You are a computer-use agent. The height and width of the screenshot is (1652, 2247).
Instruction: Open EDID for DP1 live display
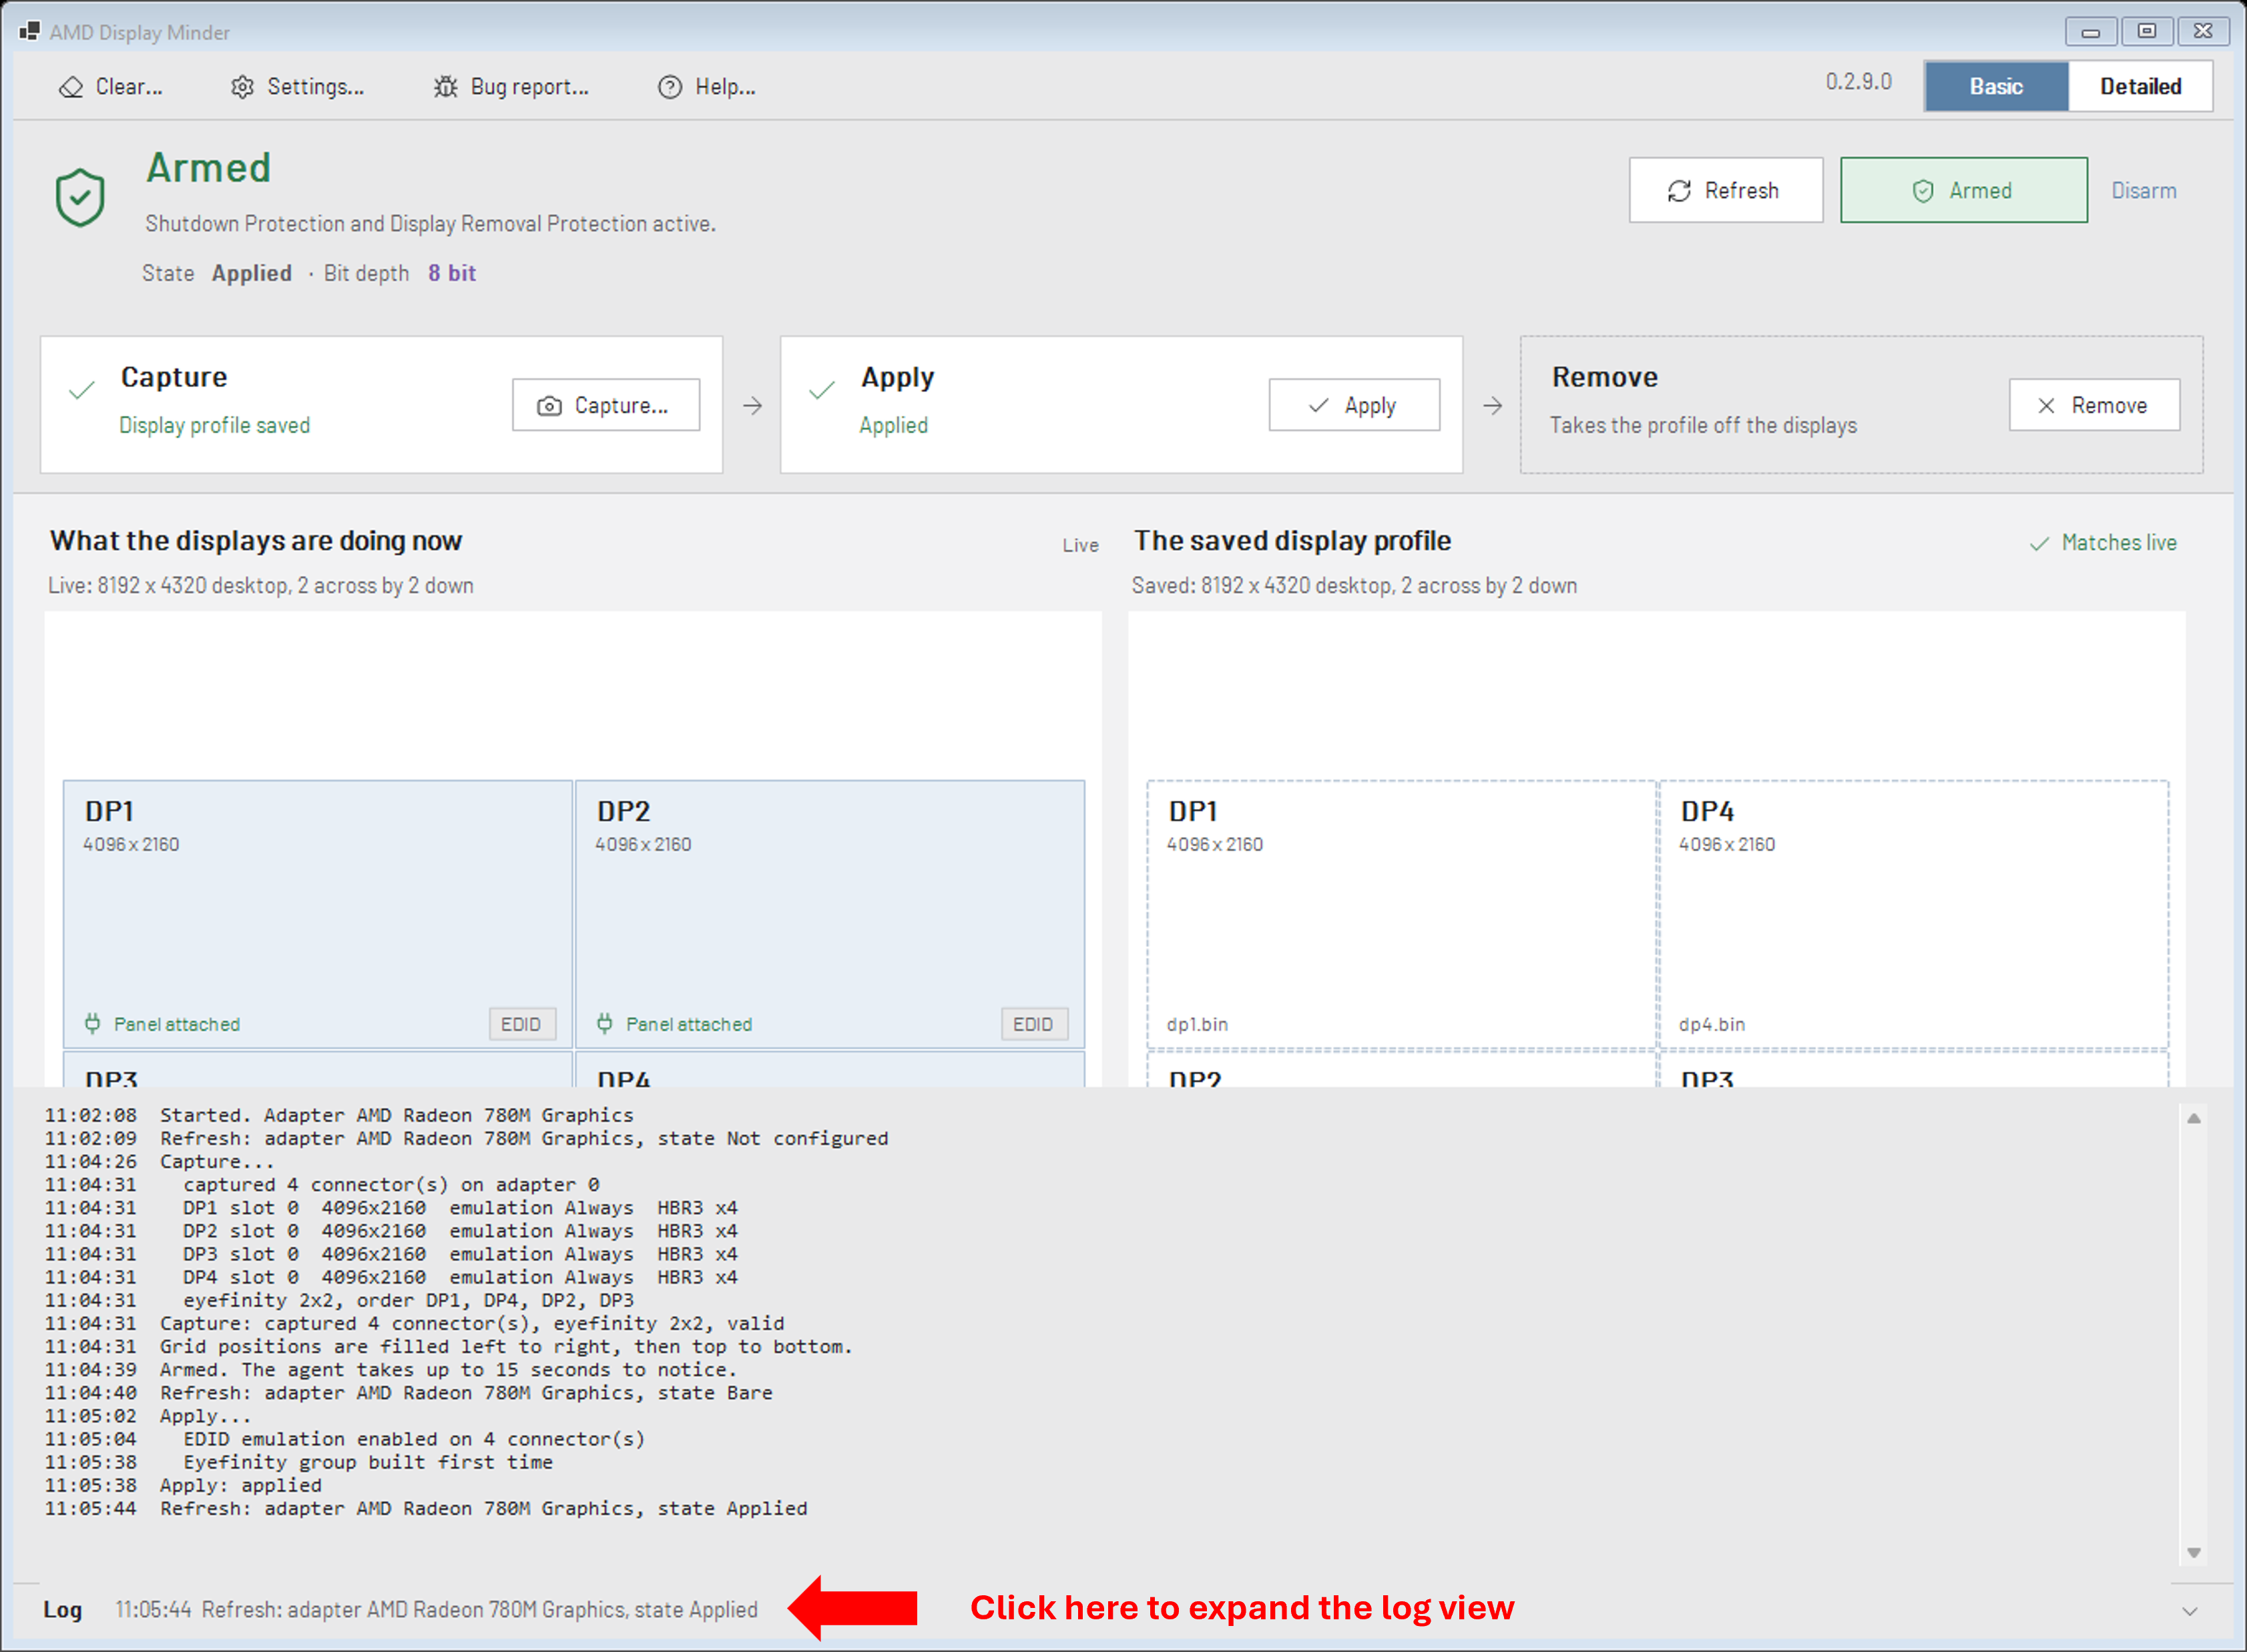(x=521, y=1024)
